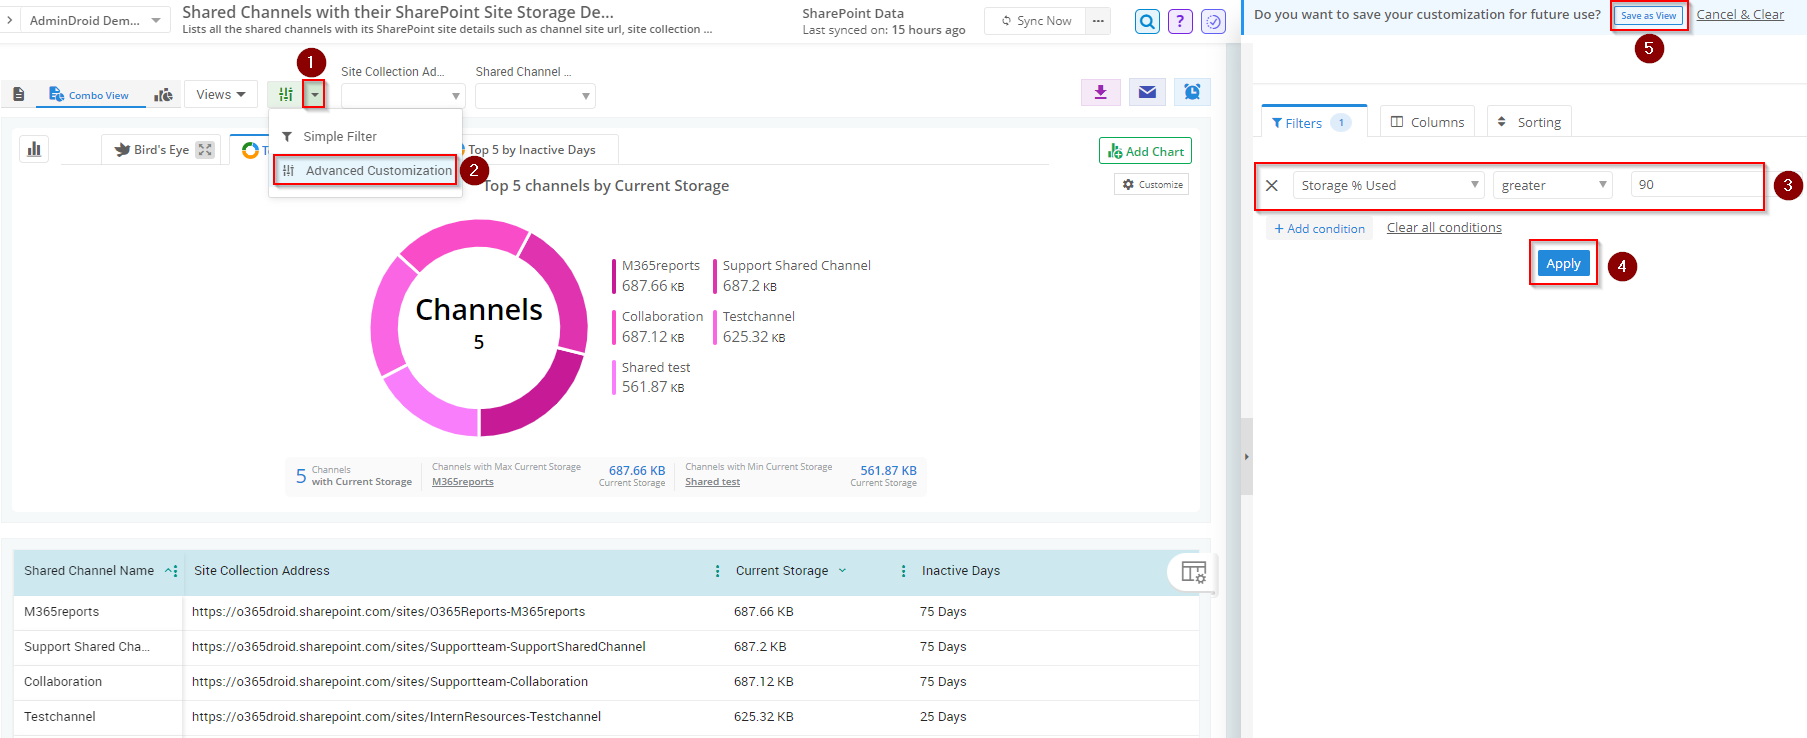Switch to the Columns tab

point(1427,122)
